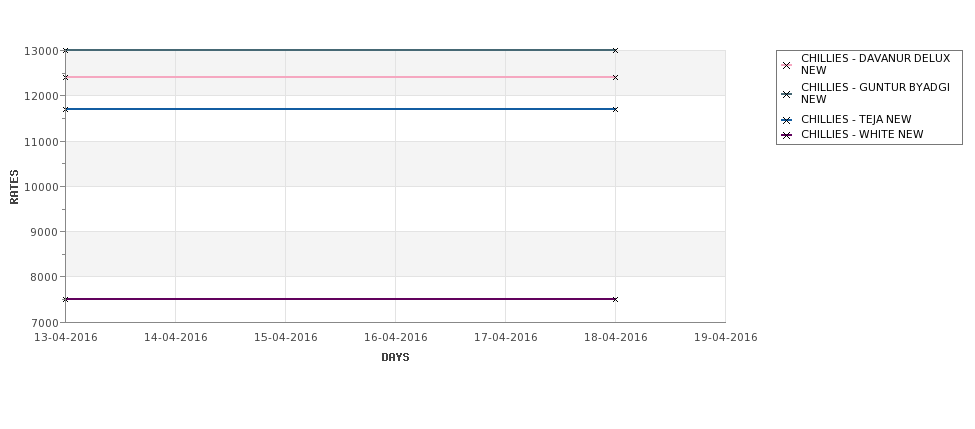This screenshot has width=975, height=429.
Task: Click the pink Davanur Delux series line
Action: tap(340, 77)
